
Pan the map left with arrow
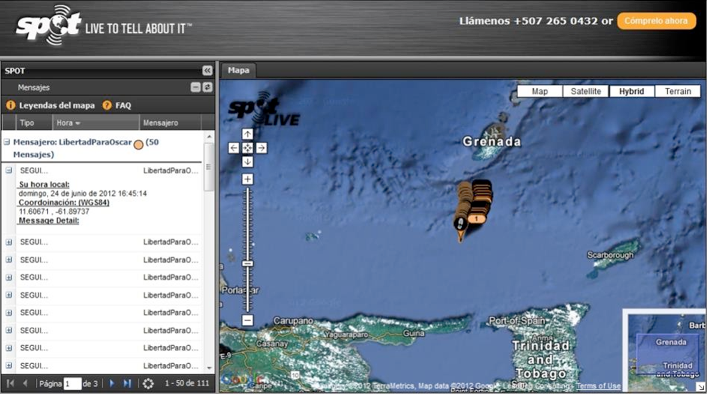click(x=234, y=148)
